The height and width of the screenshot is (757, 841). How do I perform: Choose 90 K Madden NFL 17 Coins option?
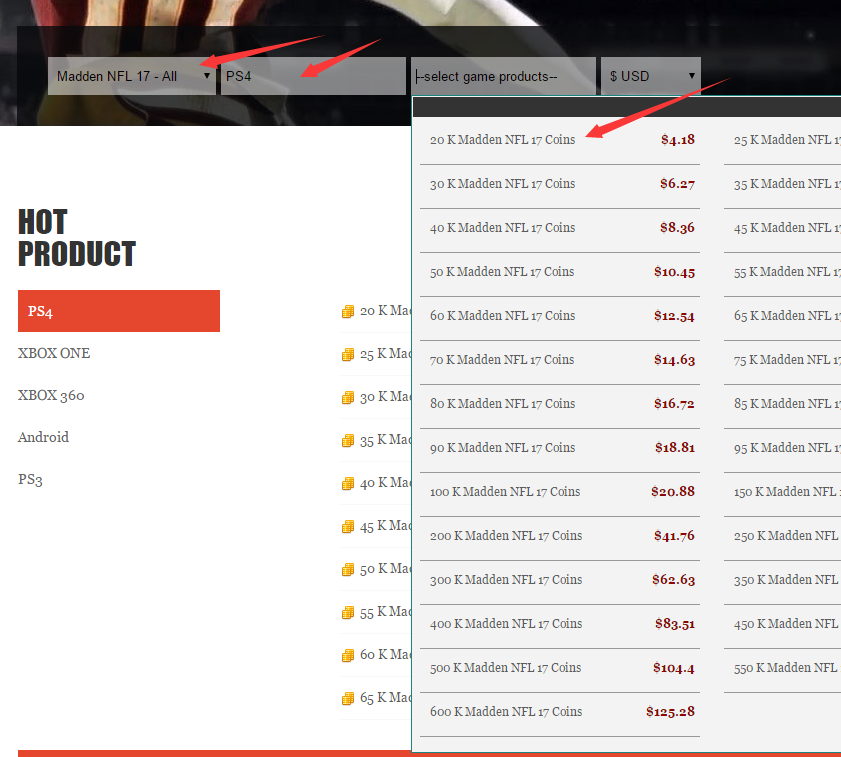(559, 448)
